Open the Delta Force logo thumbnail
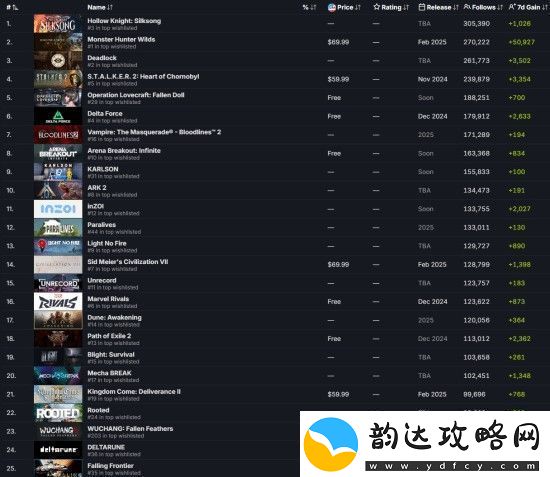The width and height of the screenshot is (550, 477). point(58,116)
